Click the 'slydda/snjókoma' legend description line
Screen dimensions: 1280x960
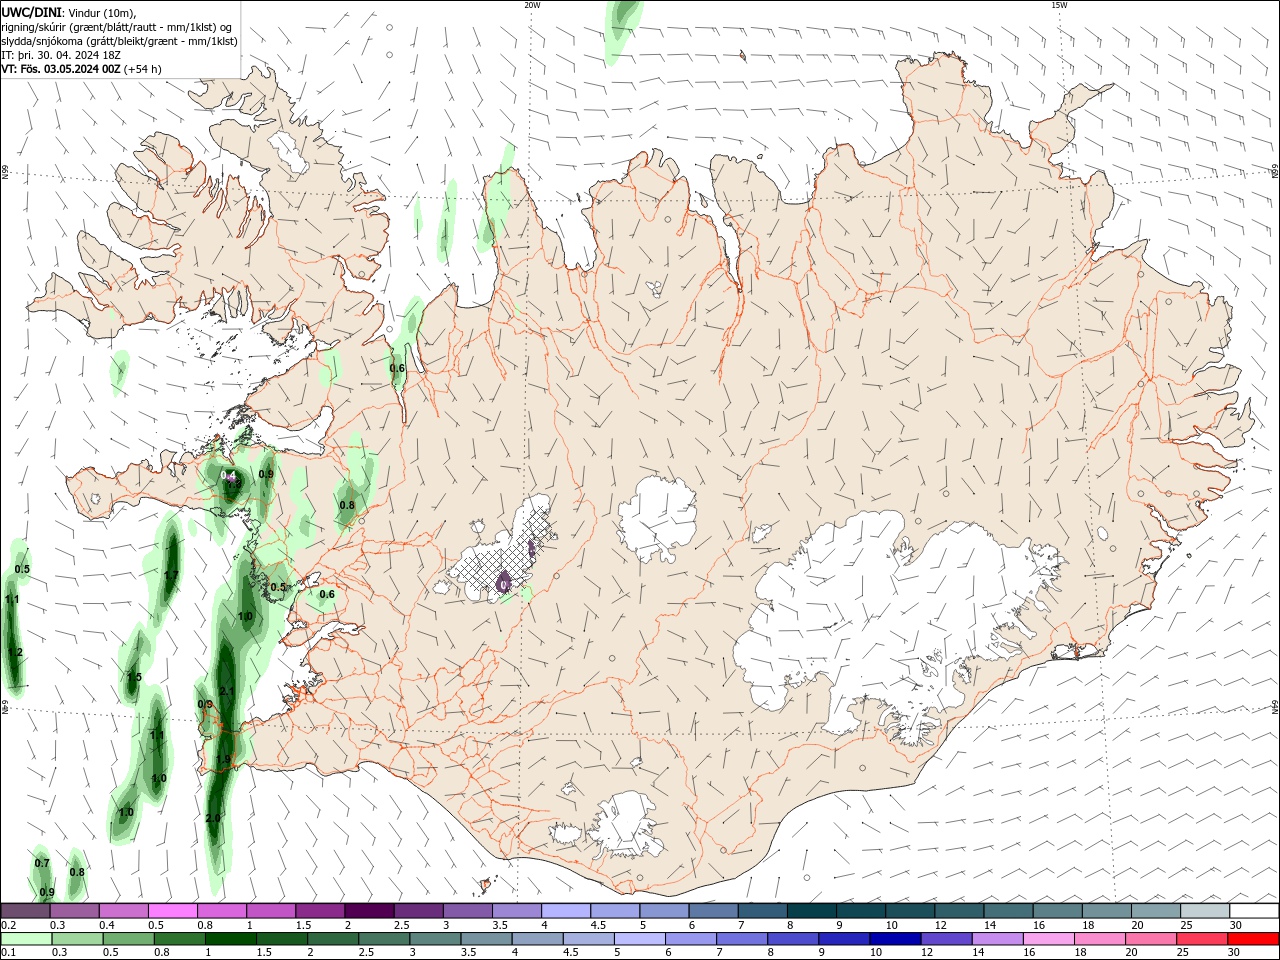point(119,41)
